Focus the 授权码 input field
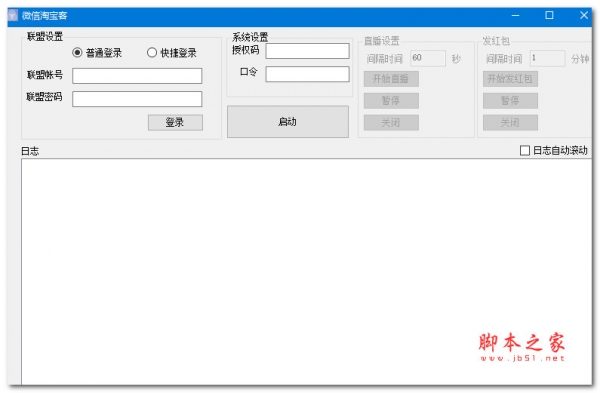This screenshot has height=393, width=600. tap(307, 51)
